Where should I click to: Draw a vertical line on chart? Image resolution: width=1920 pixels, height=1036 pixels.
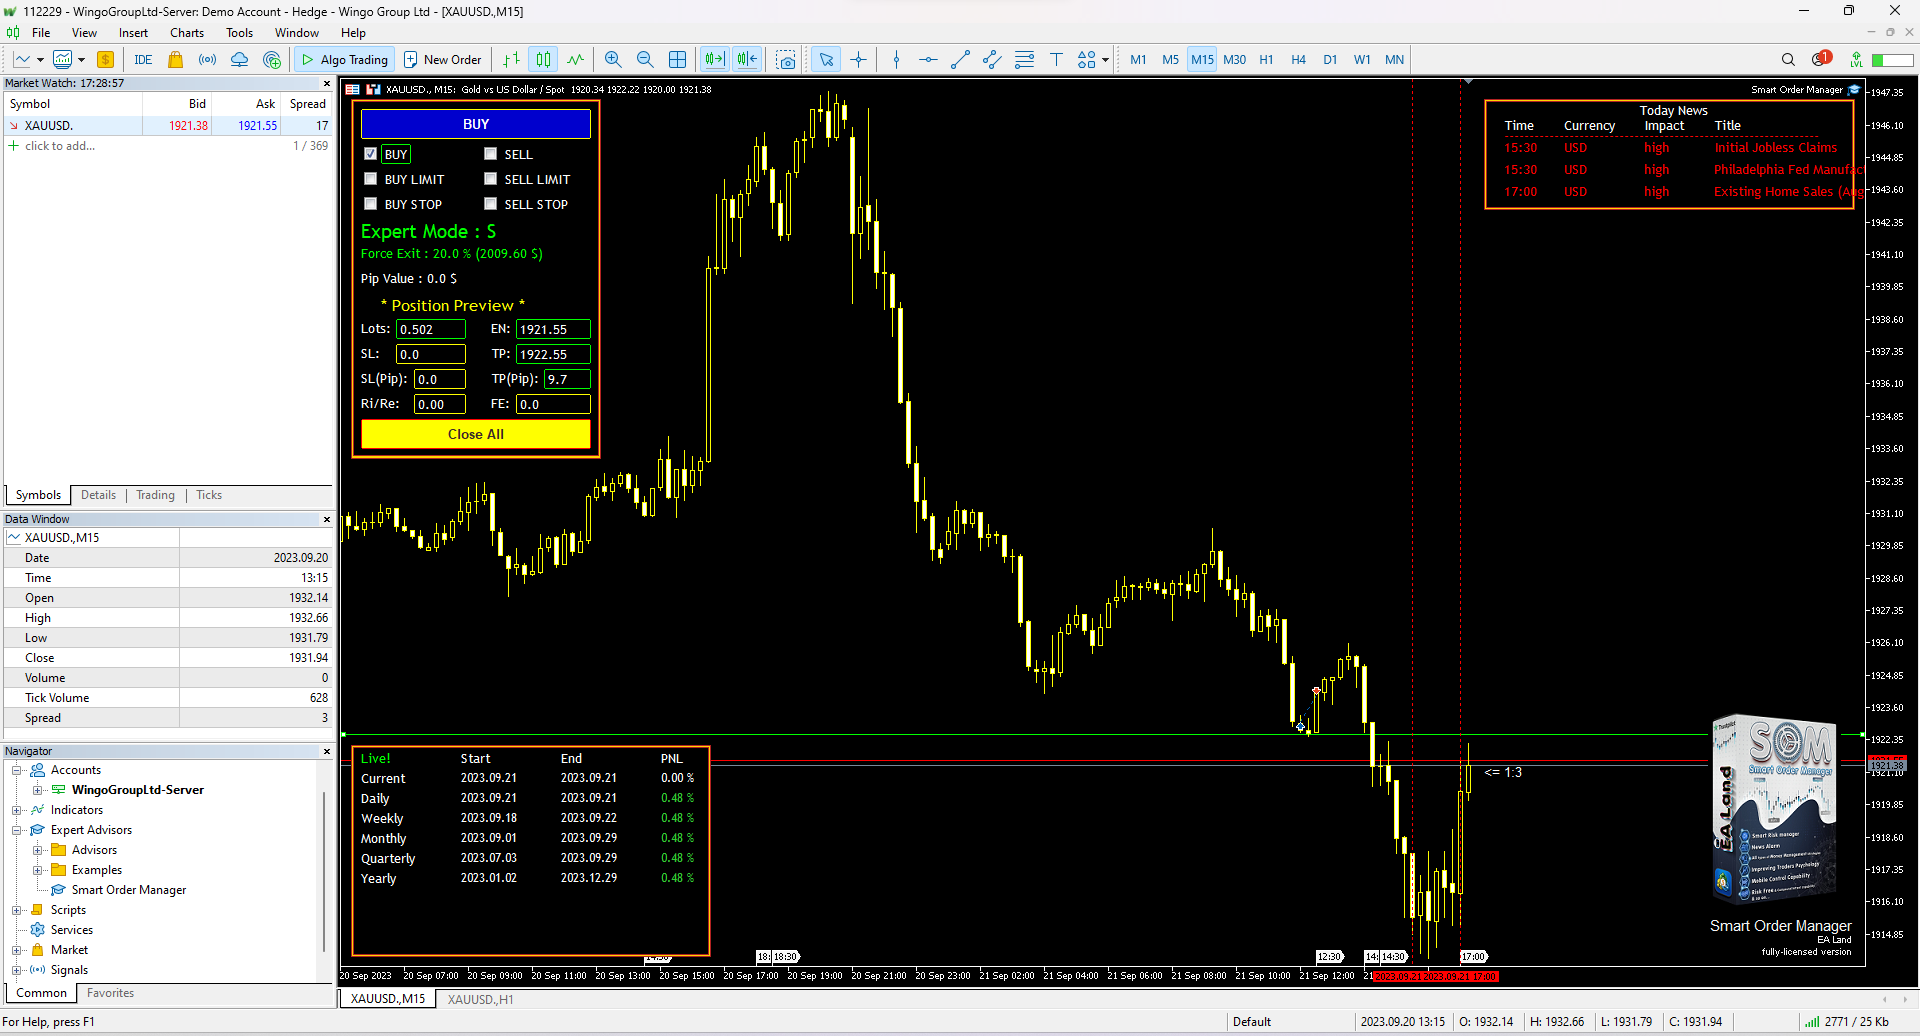pyautogui.click(x=896, y=60)
